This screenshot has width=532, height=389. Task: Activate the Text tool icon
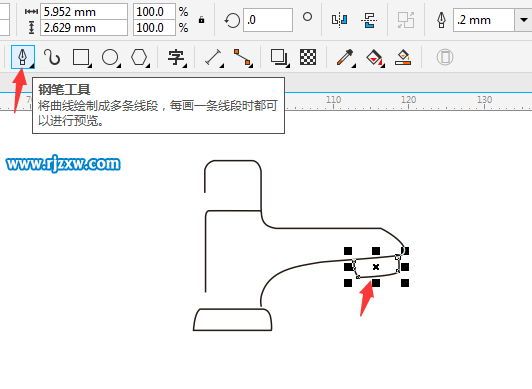click(x=176, y=57)
